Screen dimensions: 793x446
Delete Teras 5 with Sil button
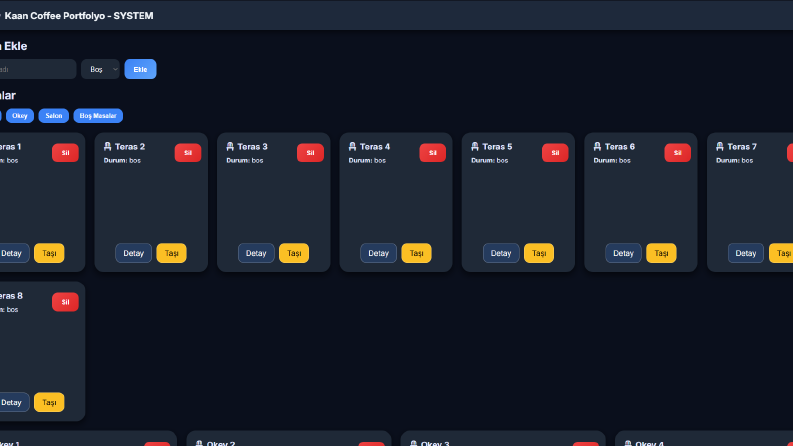tap(555, 153)
